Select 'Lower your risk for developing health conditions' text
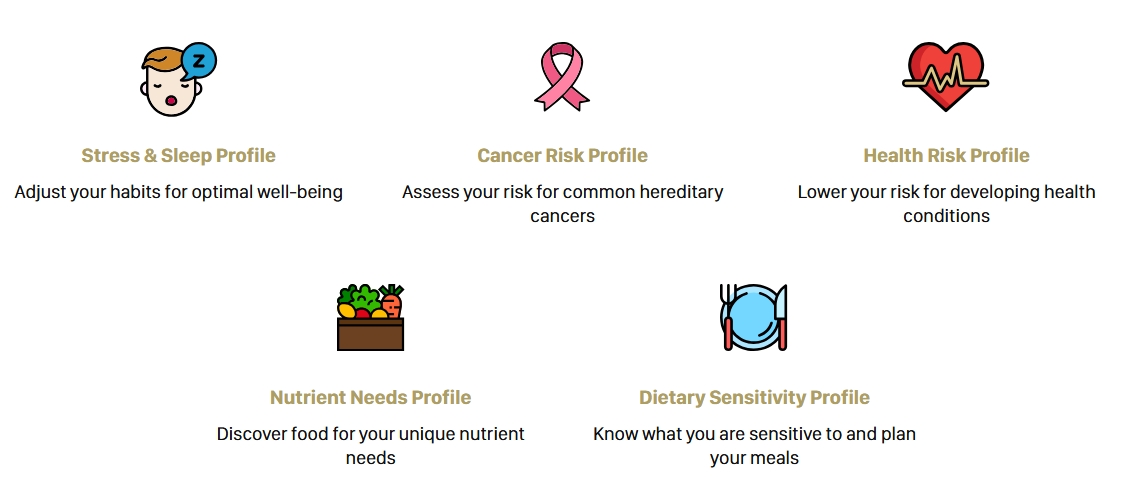 946,204
